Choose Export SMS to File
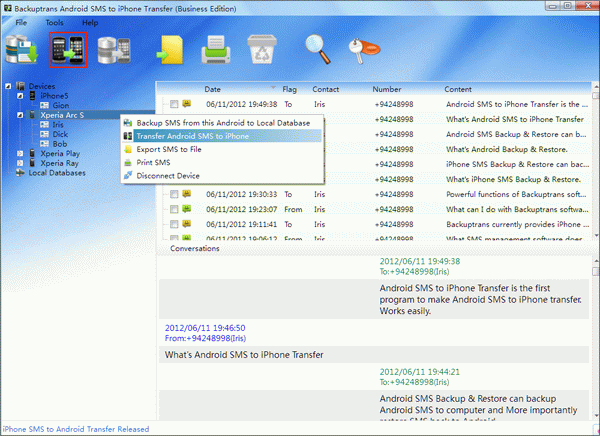This screenshot has height=436, width=600. (223, 149)
